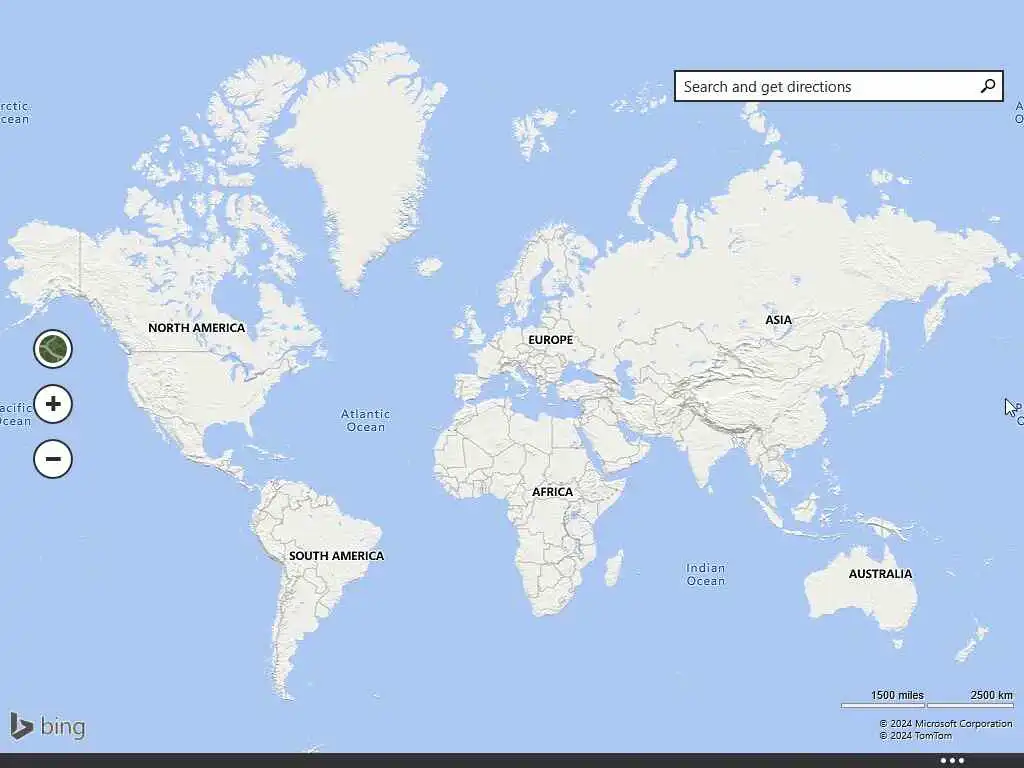Select the SOUTH AMERICA label
Image resolution: width=1024 pixels, height=768 pixels.
[x=336, y=556]
